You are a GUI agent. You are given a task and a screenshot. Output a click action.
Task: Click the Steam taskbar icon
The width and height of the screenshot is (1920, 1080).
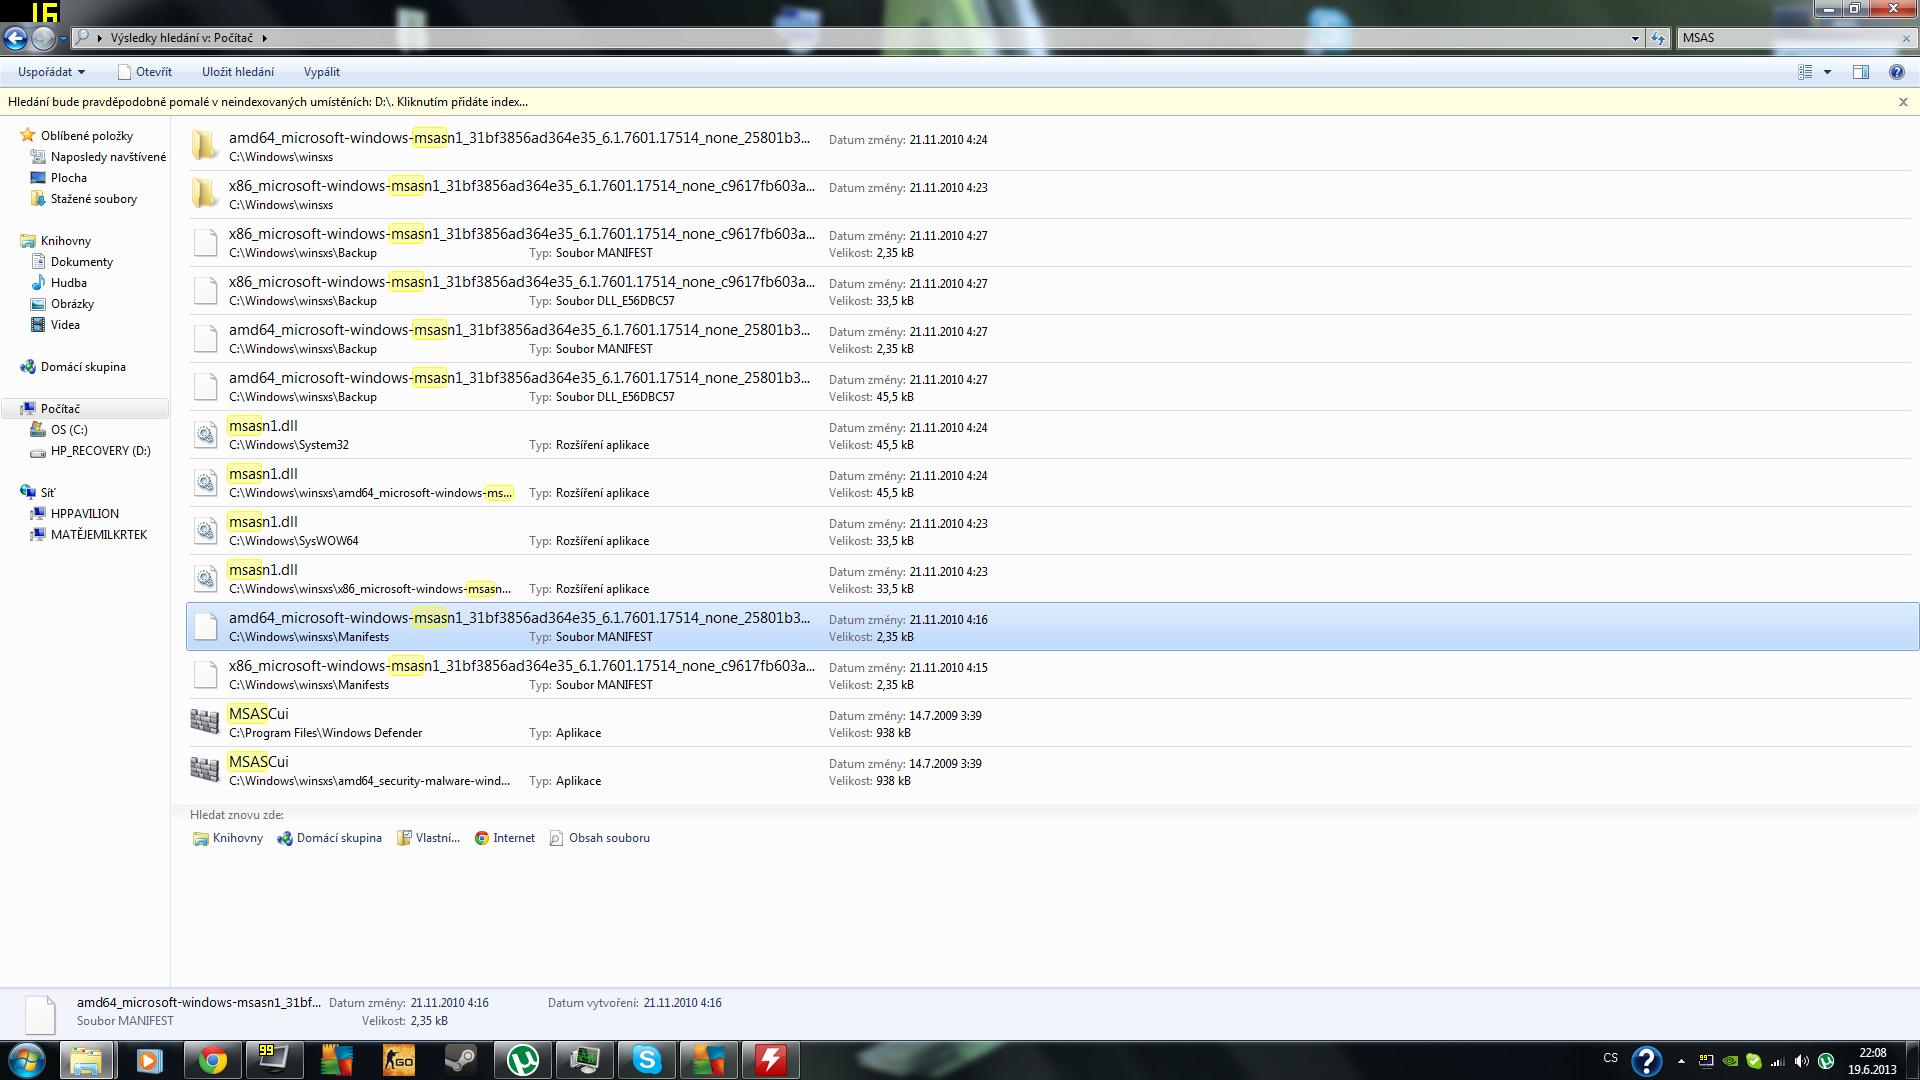tap(461, 1060)
